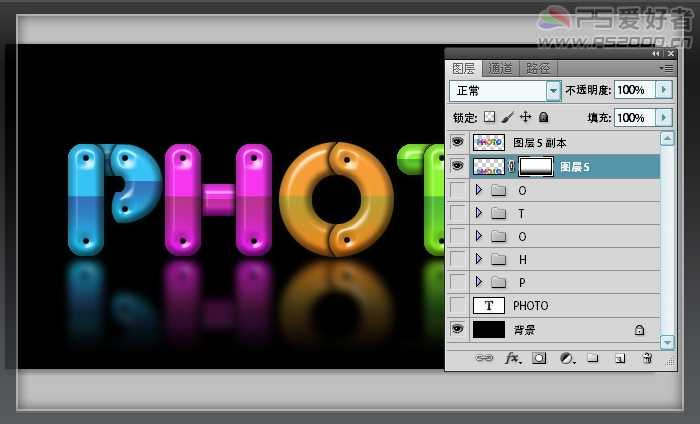Switch to the 路径 tab
Screen dimensions: 700x424
[x=538, y=68]
